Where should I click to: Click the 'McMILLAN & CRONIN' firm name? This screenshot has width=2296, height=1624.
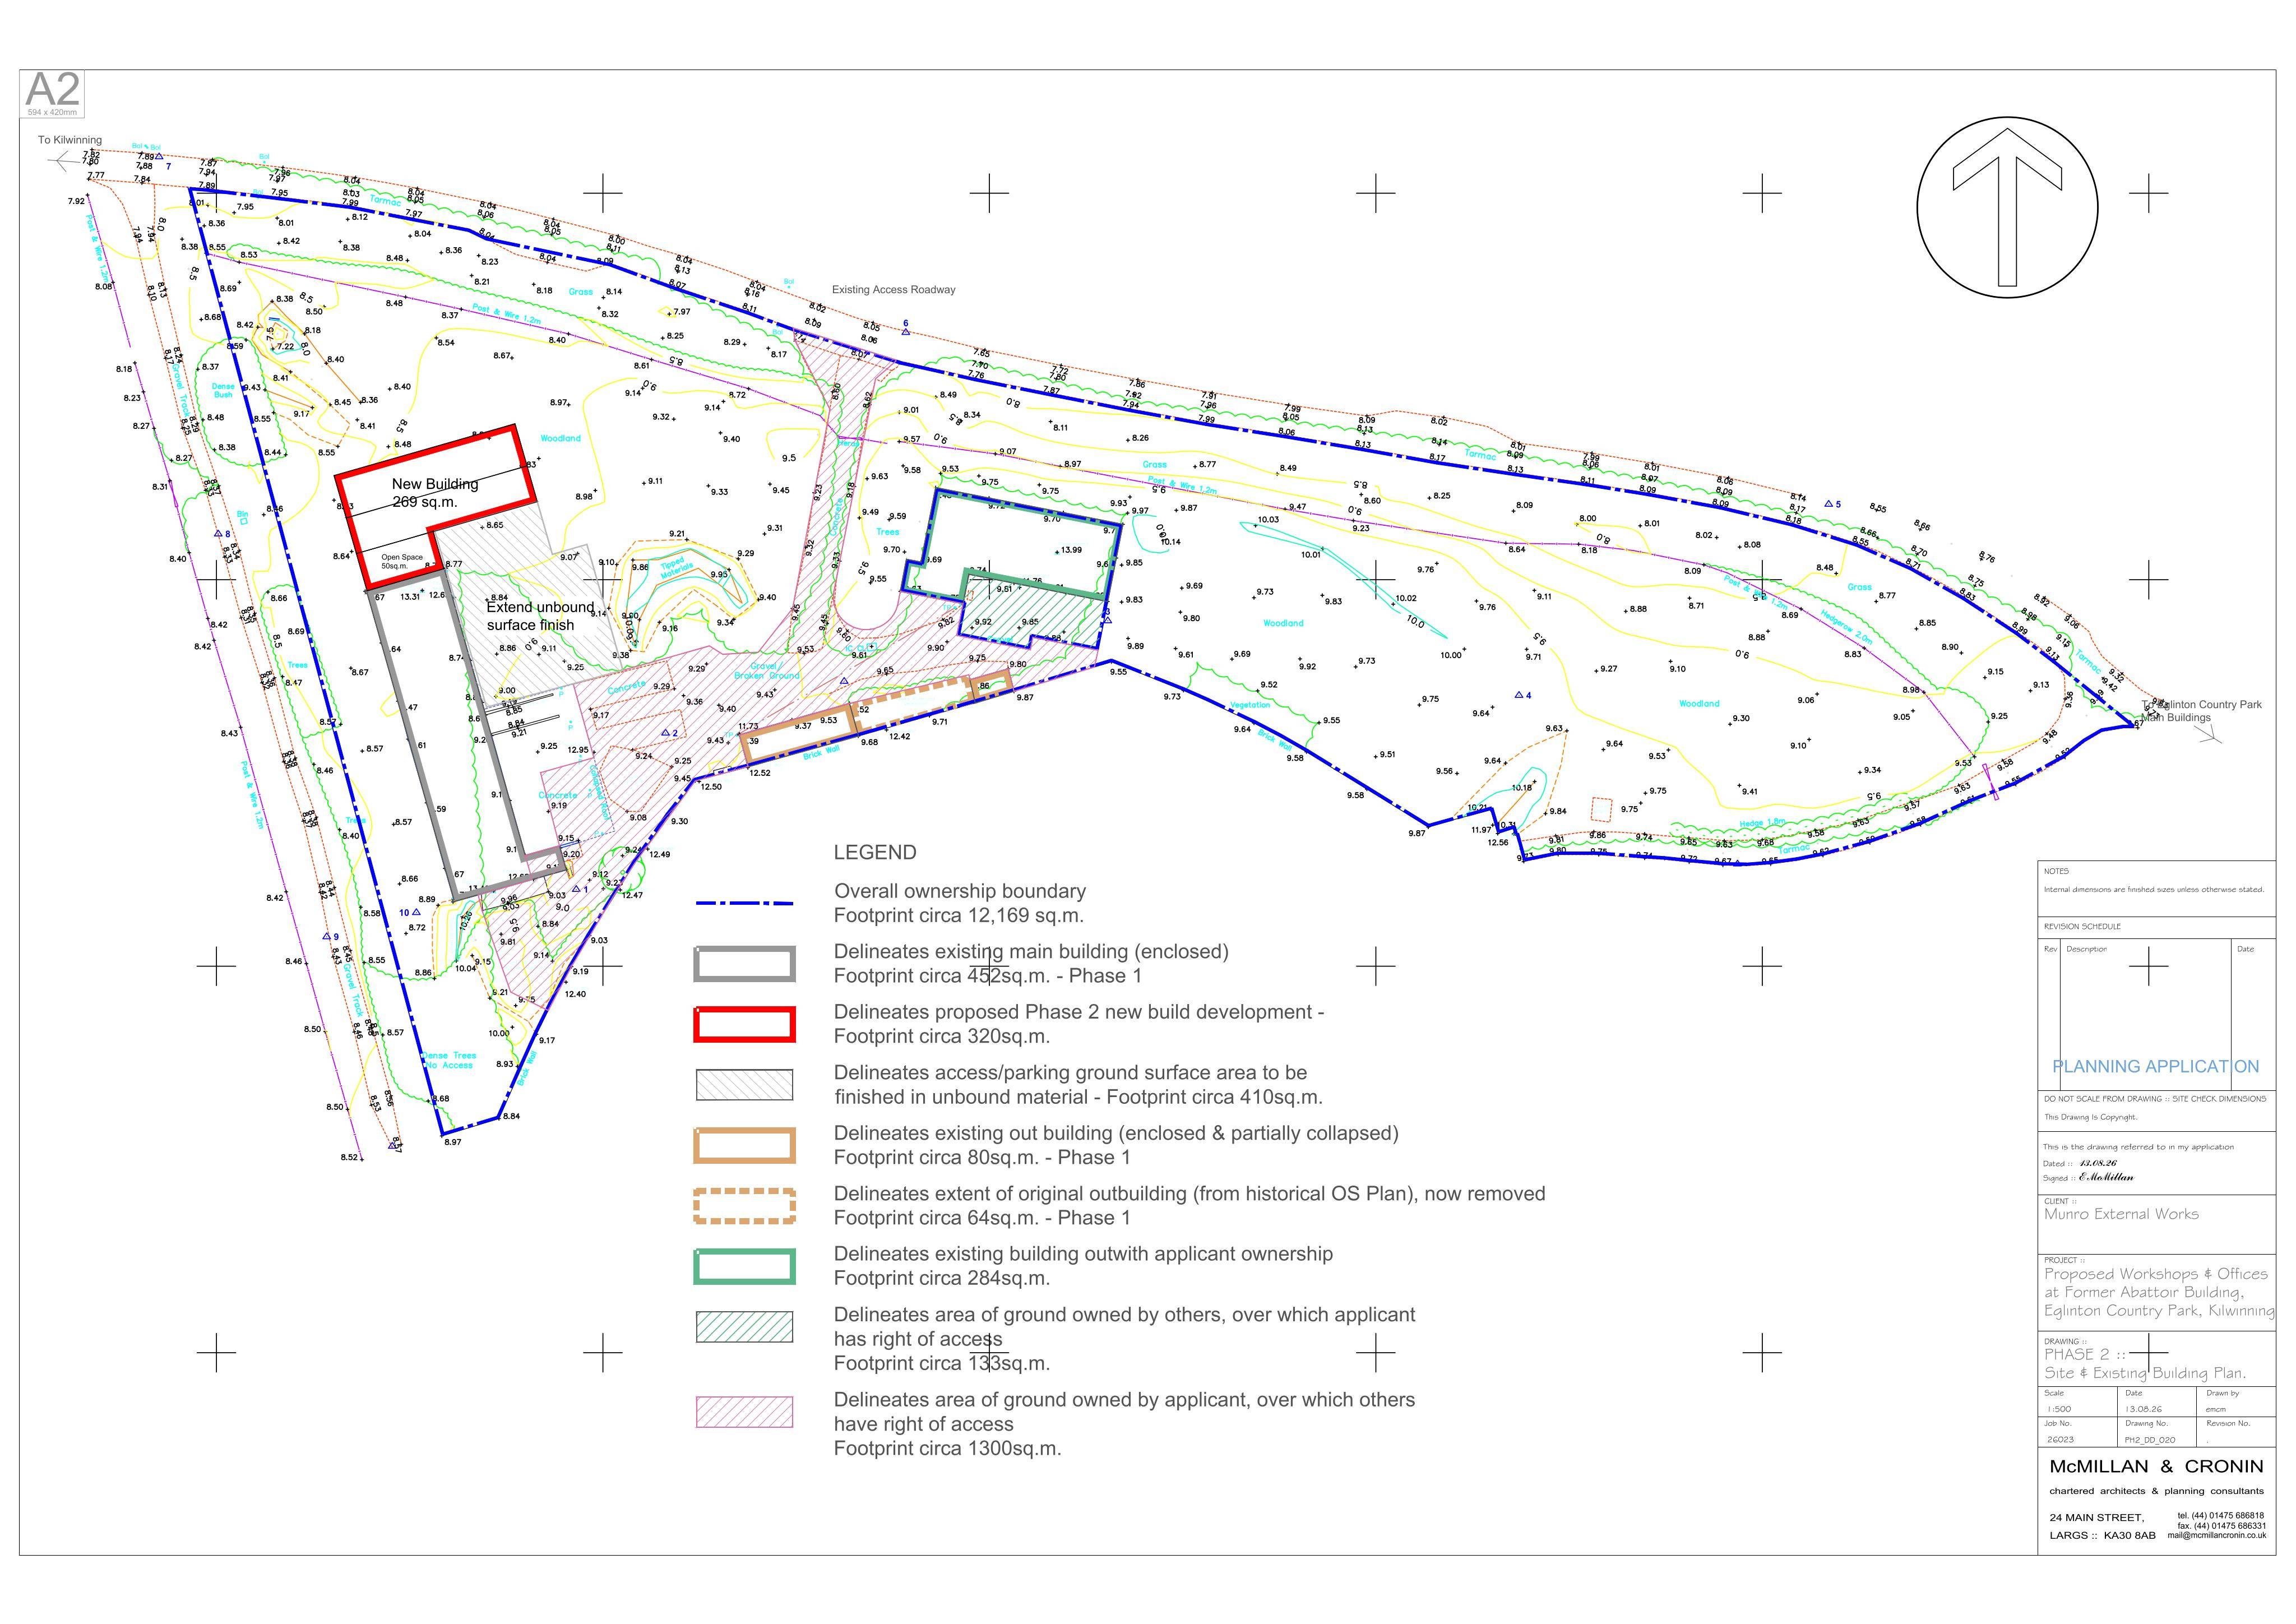click(x=2156, y=1467)
